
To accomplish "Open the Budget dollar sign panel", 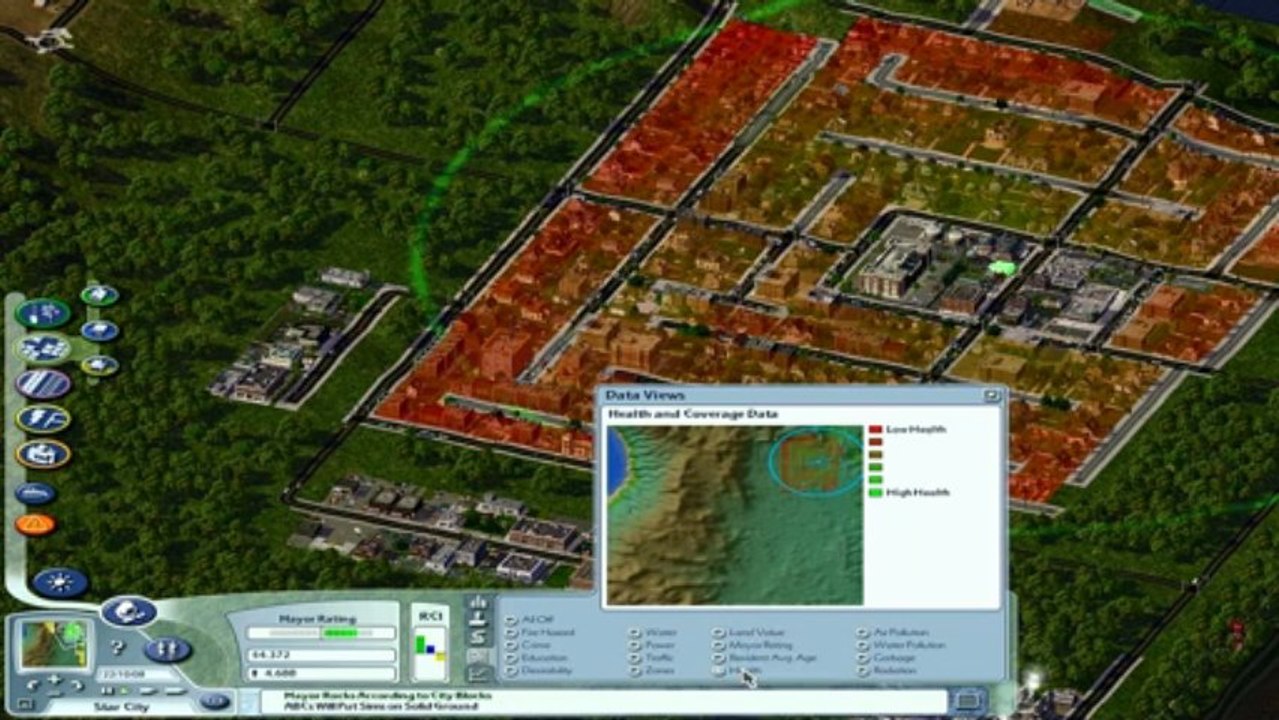I will [478, 636].
